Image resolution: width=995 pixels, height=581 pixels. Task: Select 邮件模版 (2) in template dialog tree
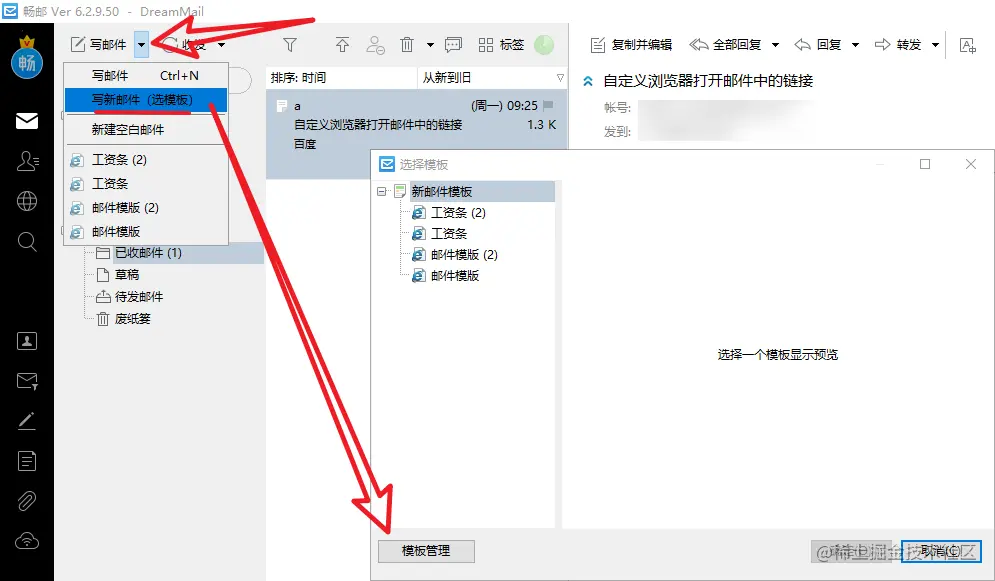pyautogui.click(x=464, y=254)
